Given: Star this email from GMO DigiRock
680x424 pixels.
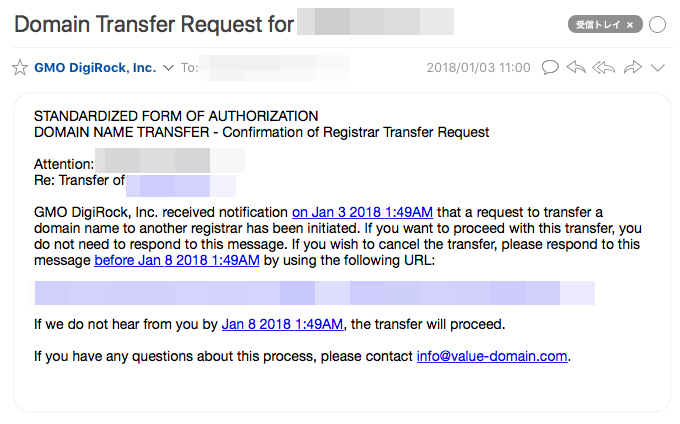Looking at the screenshot, I should click(20, 68).
